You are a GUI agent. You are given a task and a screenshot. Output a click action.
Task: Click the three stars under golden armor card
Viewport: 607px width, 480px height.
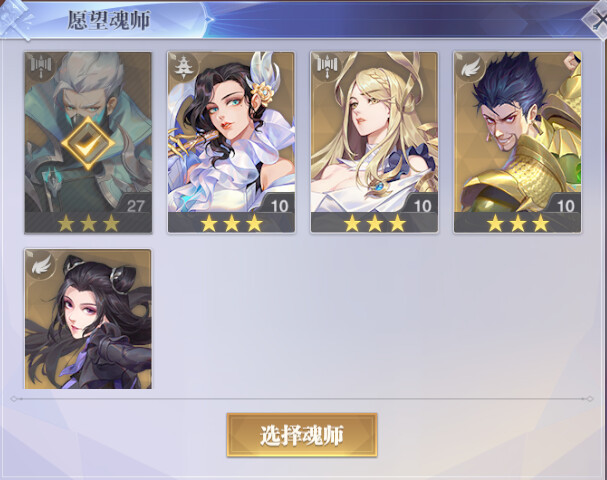coord(518,224)
